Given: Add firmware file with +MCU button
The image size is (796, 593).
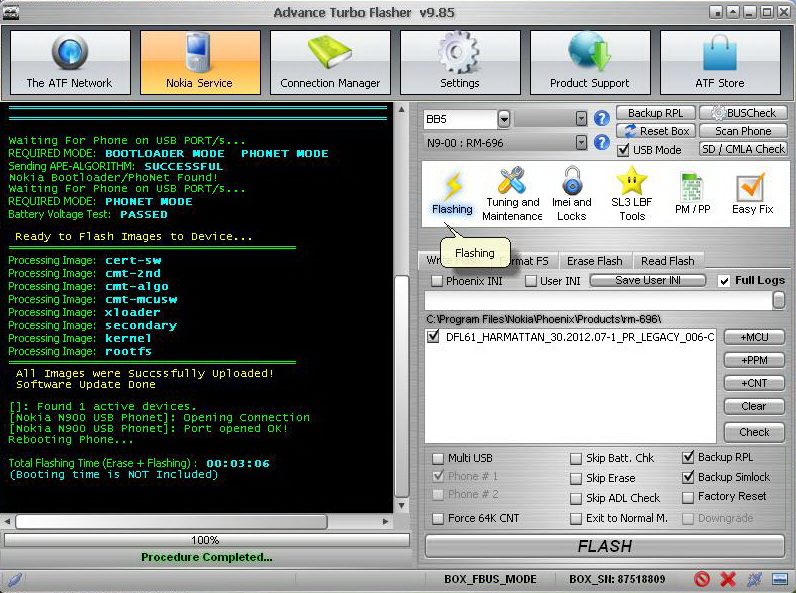Looking at the screenshot, I should 754,337.
